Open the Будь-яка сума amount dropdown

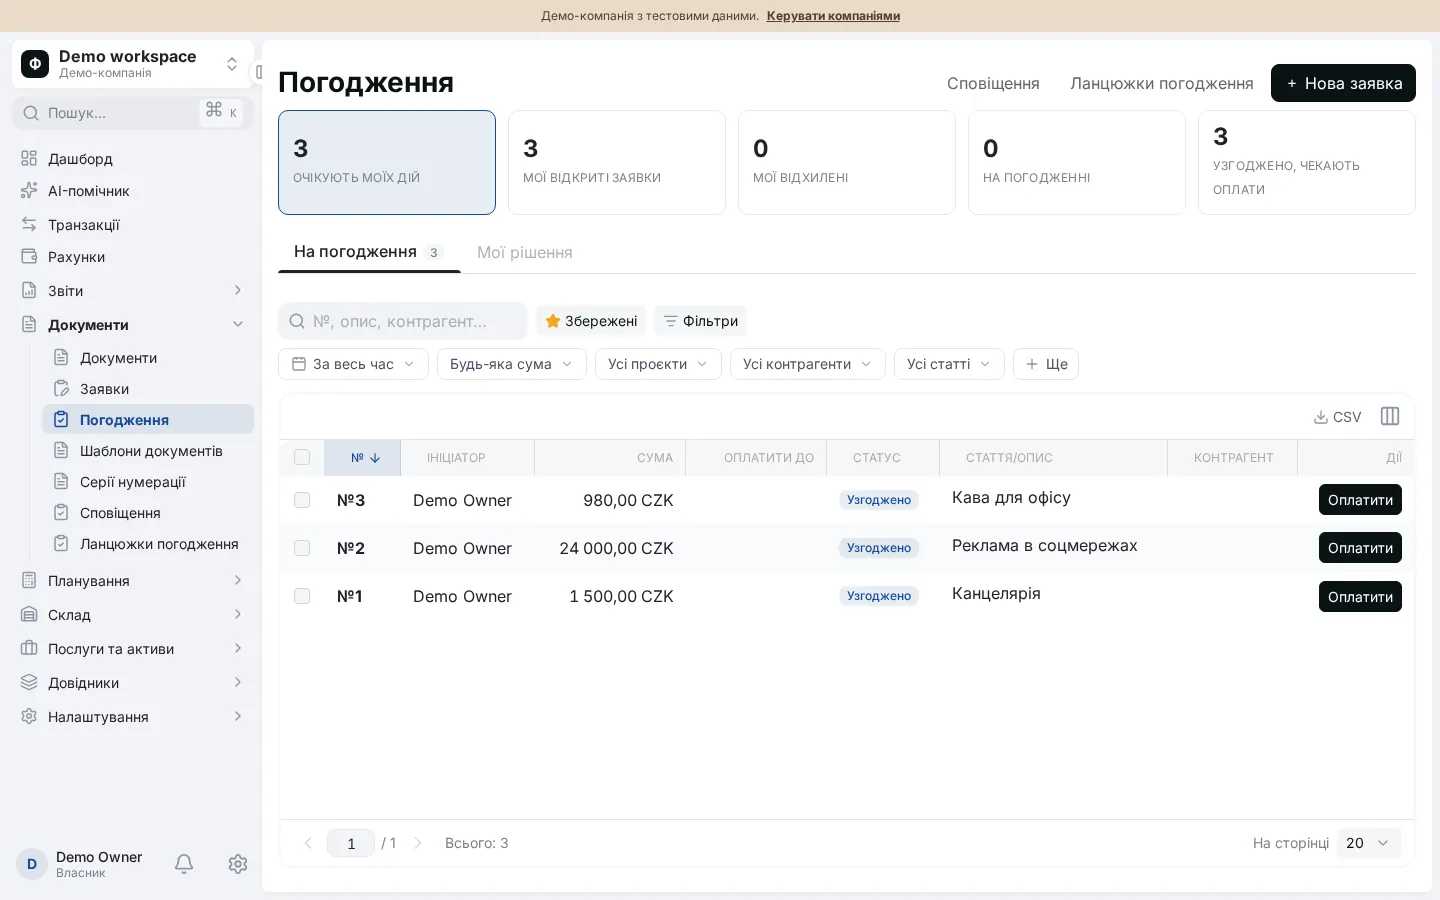pyautogui.click(x=511, y=364)
